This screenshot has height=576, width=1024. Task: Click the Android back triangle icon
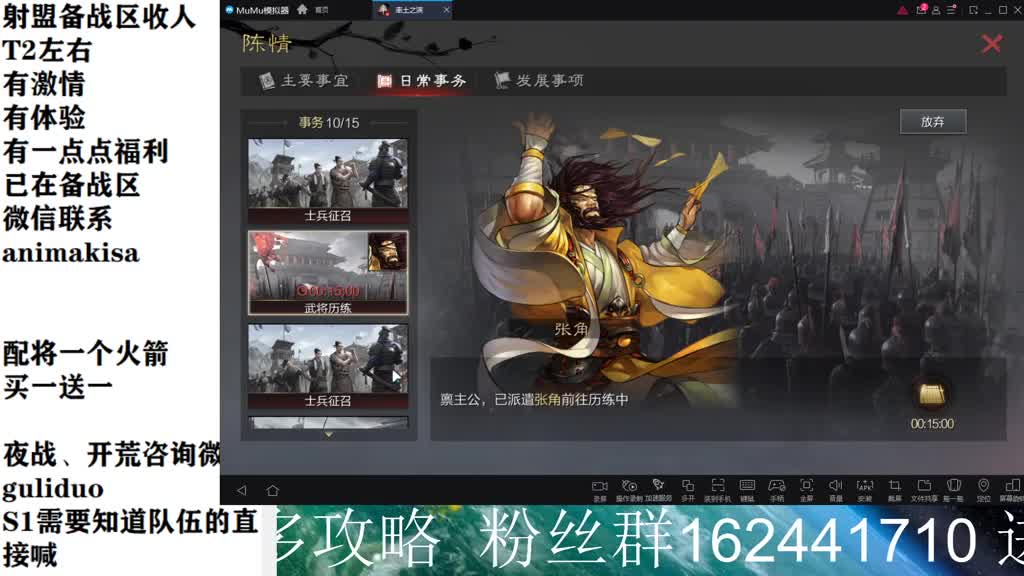[242, 490]
